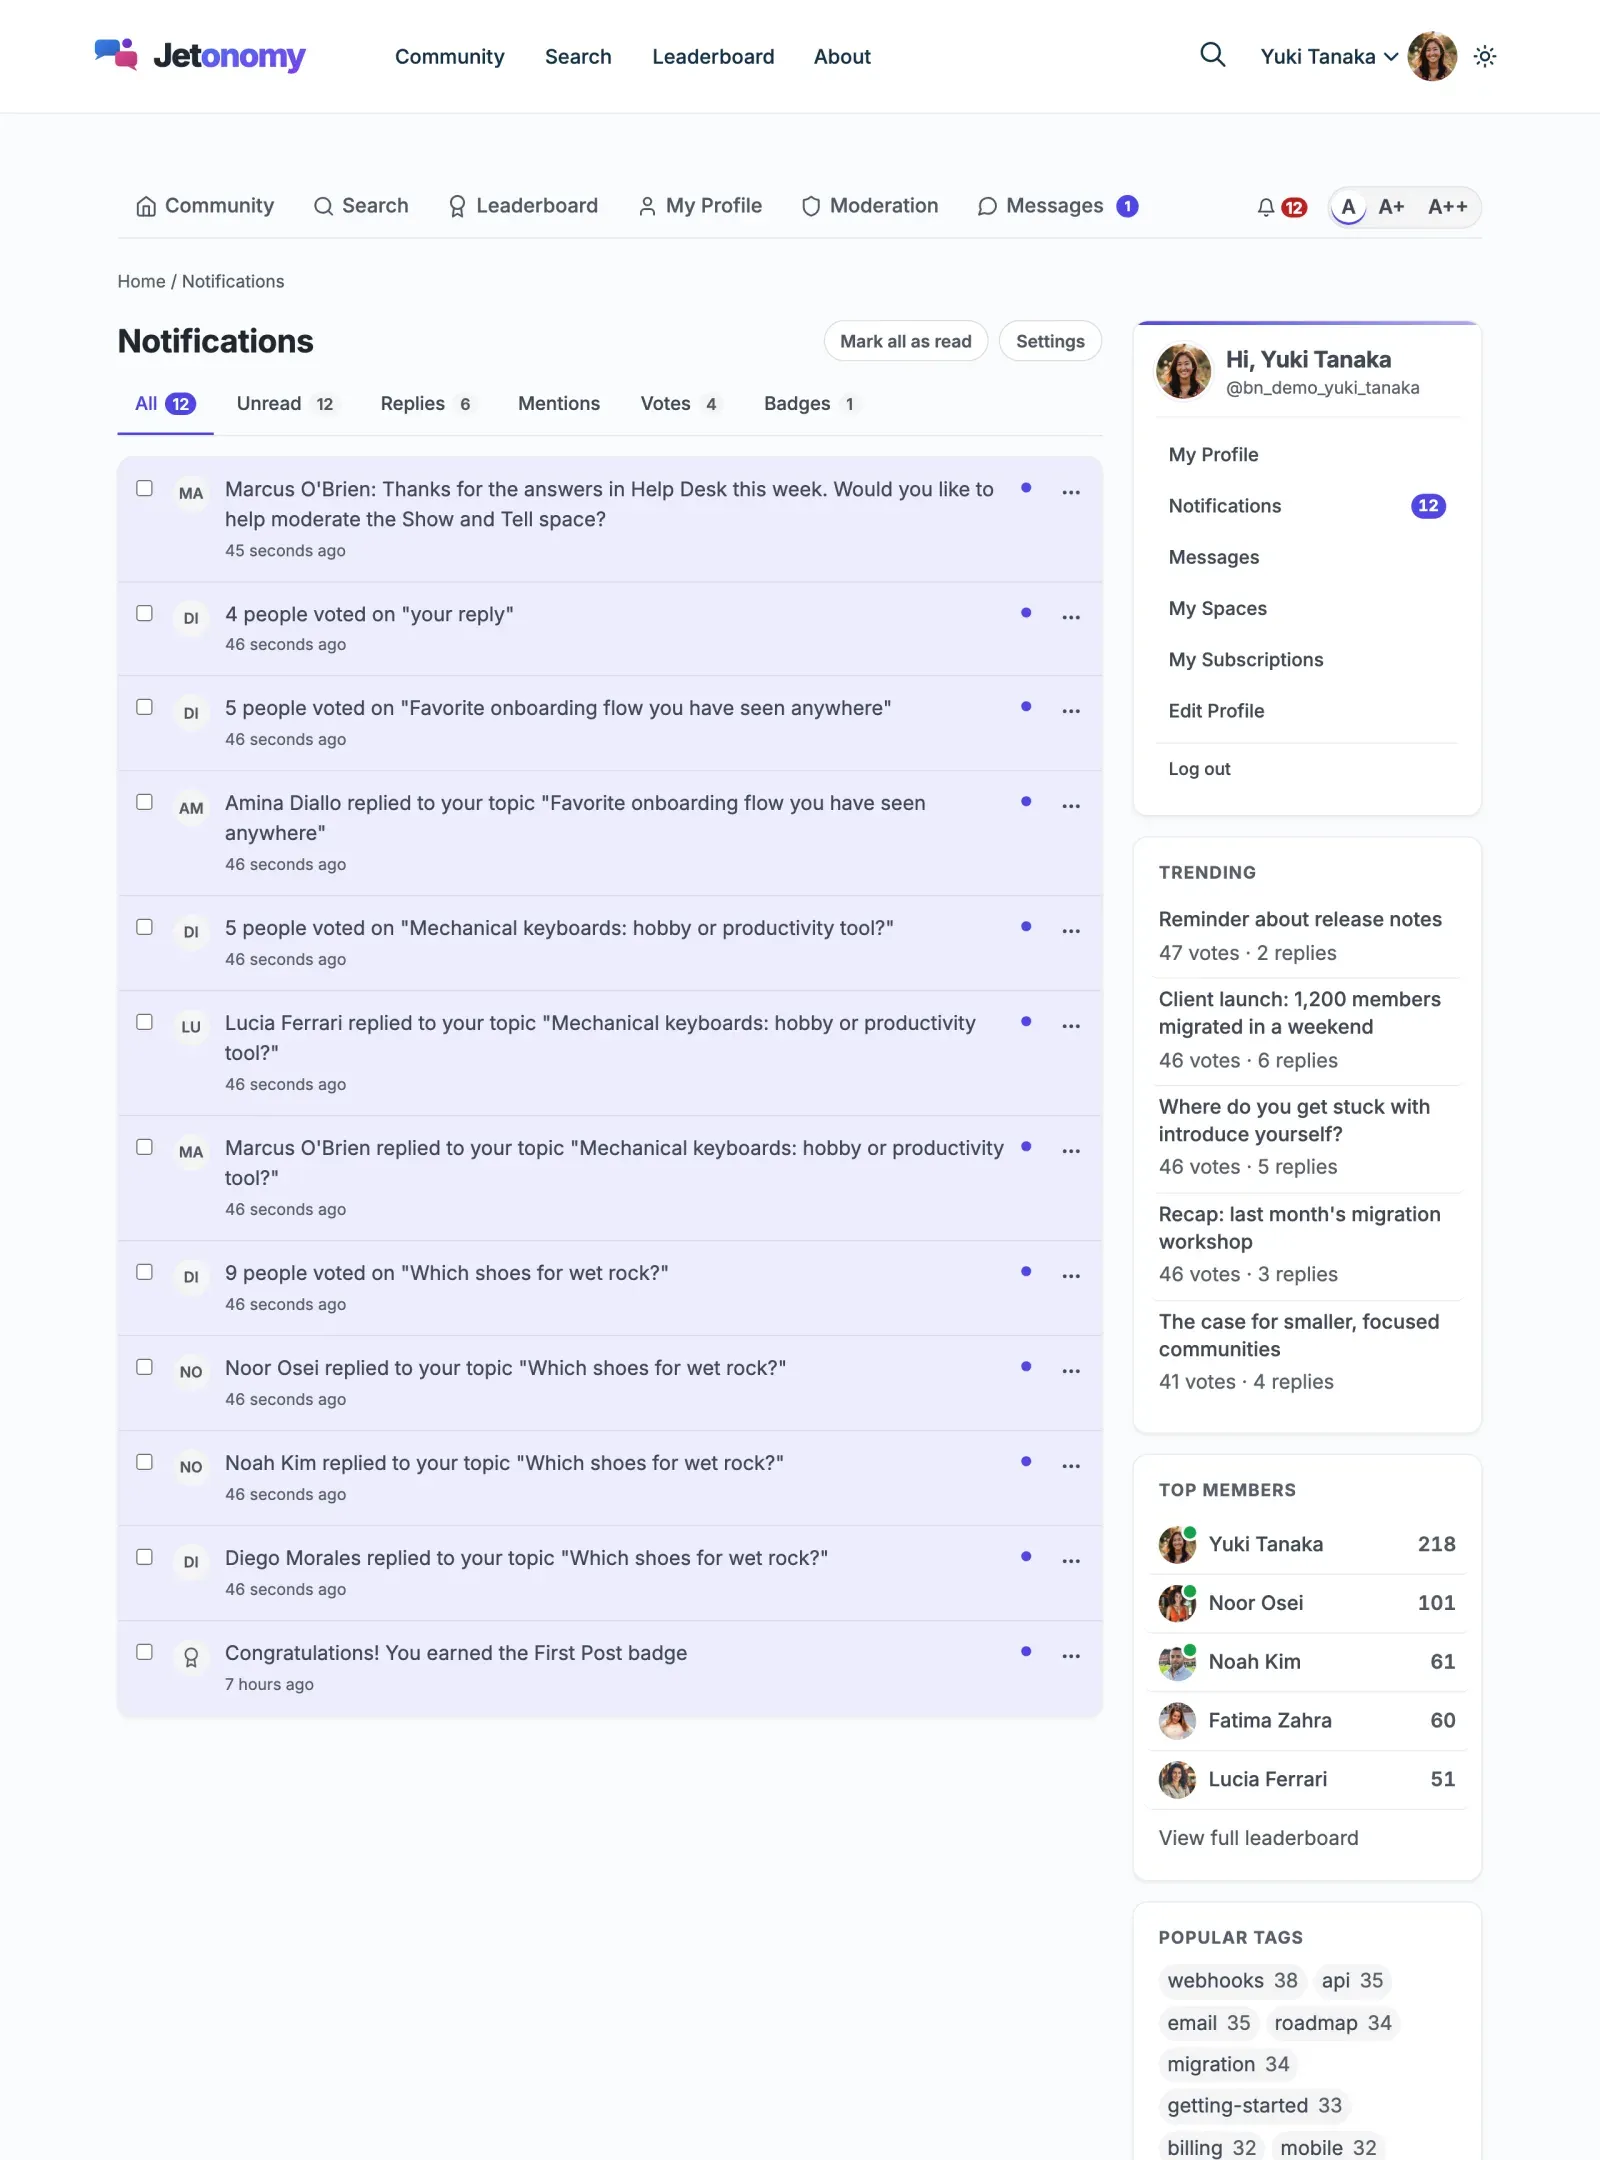The height and width of the screenshot is (2160, 1600).
Task: Check the 9 people voted notification box
Action: (145, 1272)
